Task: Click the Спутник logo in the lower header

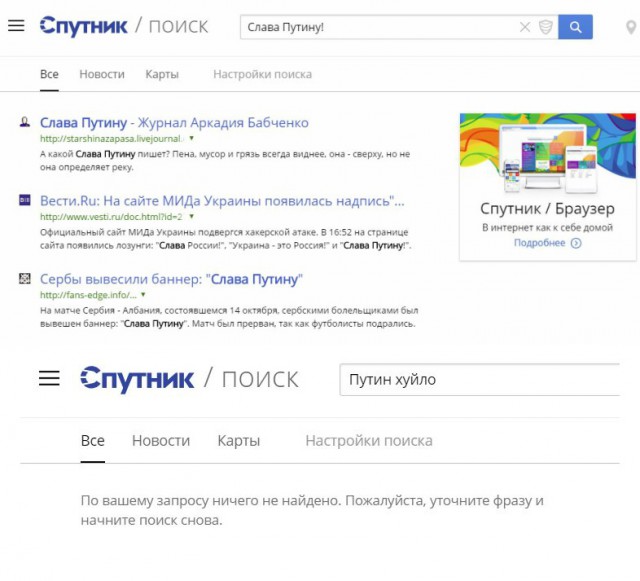Action: tap(137, 379)
